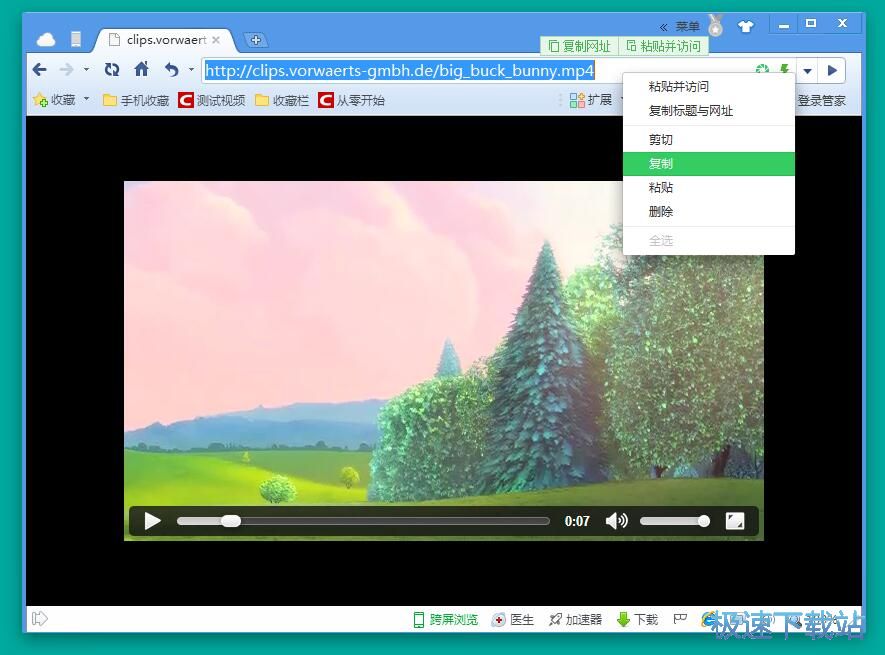Screen dimensions: 885x655
Task: Open the 加速器 accelerator tool
Action: (x=575, y=619)
